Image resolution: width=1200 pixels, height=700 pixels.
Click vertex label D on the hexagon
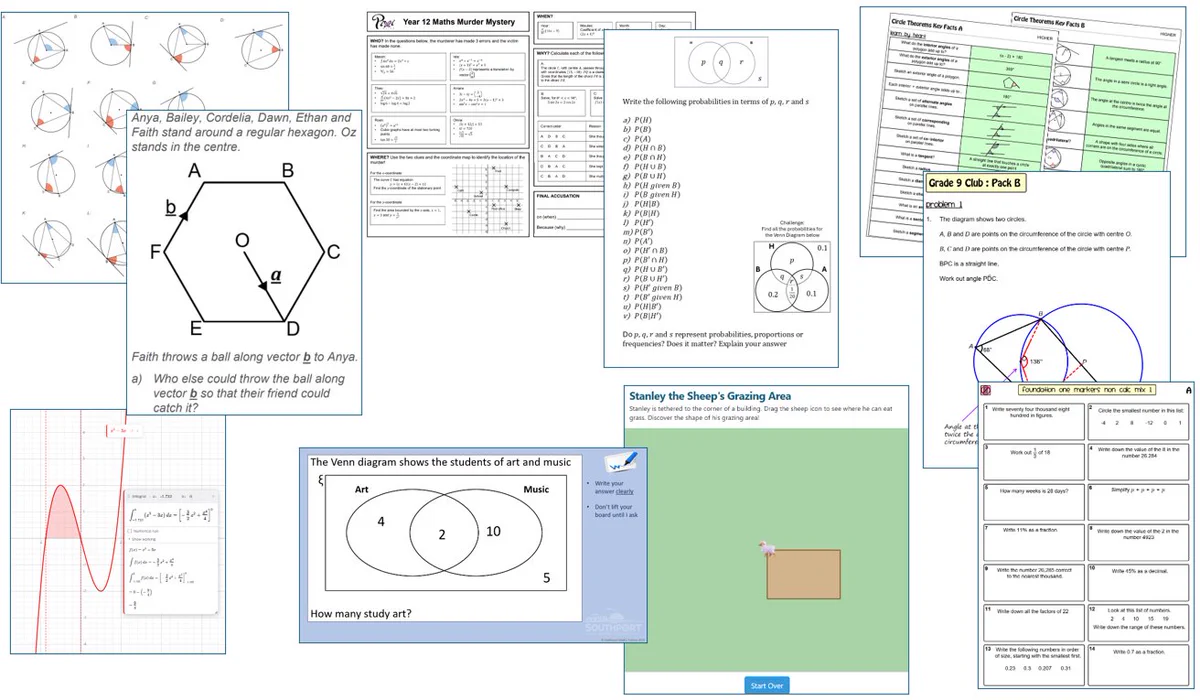291,329
